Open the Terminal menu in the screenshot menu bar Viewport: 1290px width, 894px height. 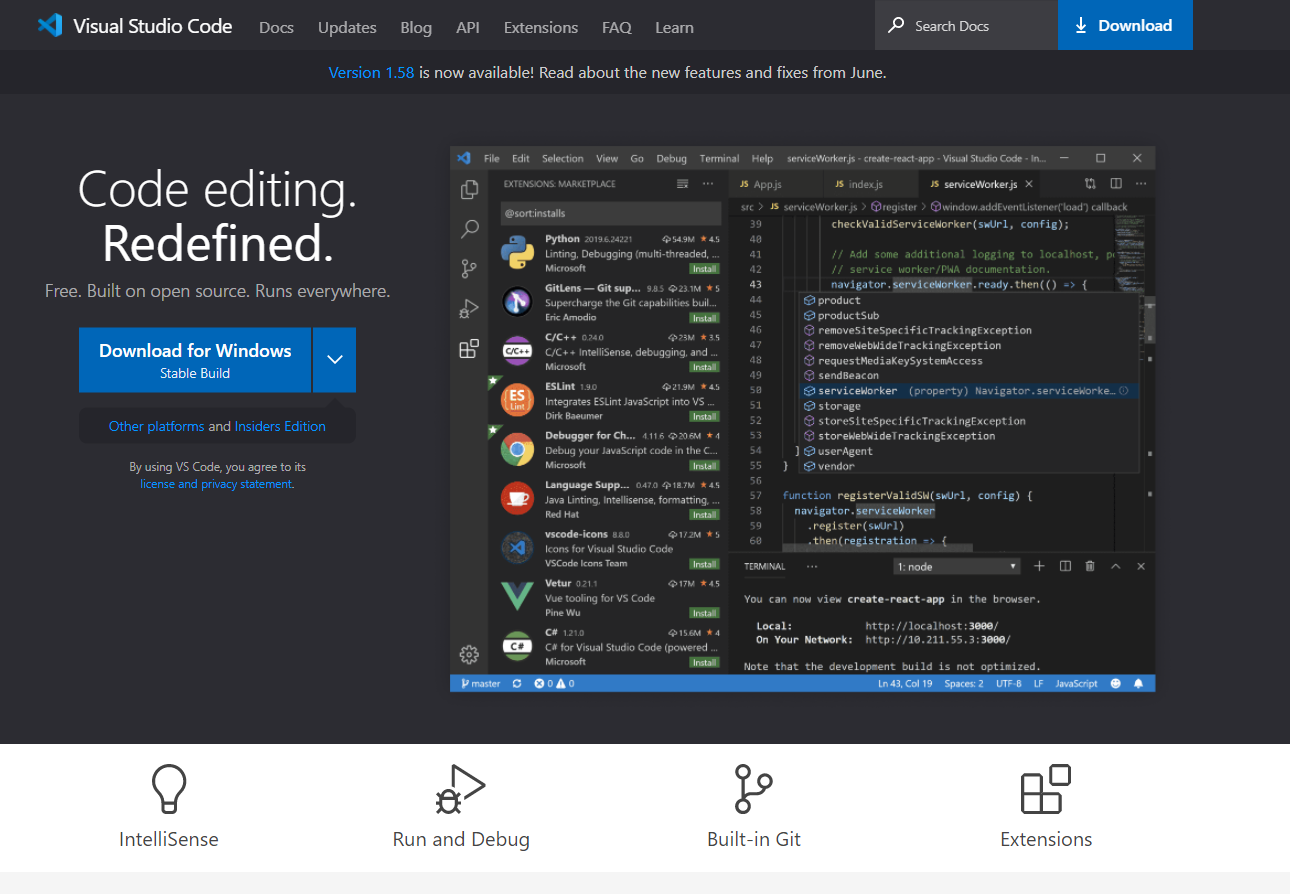pyautogui.click(x=719, y=158)
